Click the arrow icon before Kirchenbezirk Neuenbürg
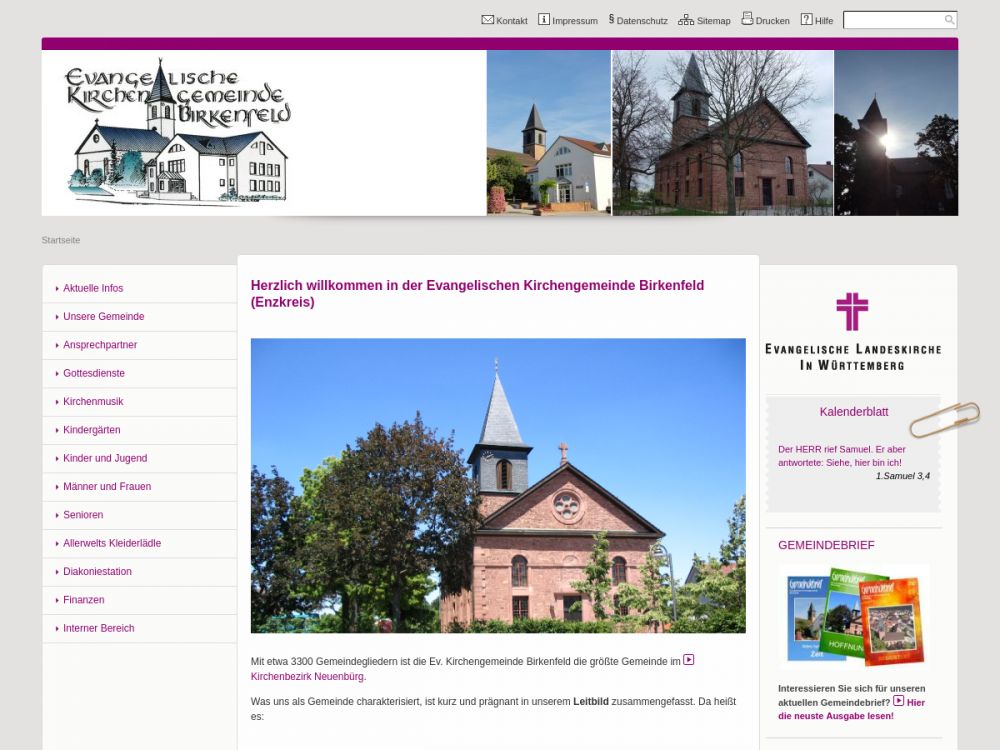 [x=689, y=660]
